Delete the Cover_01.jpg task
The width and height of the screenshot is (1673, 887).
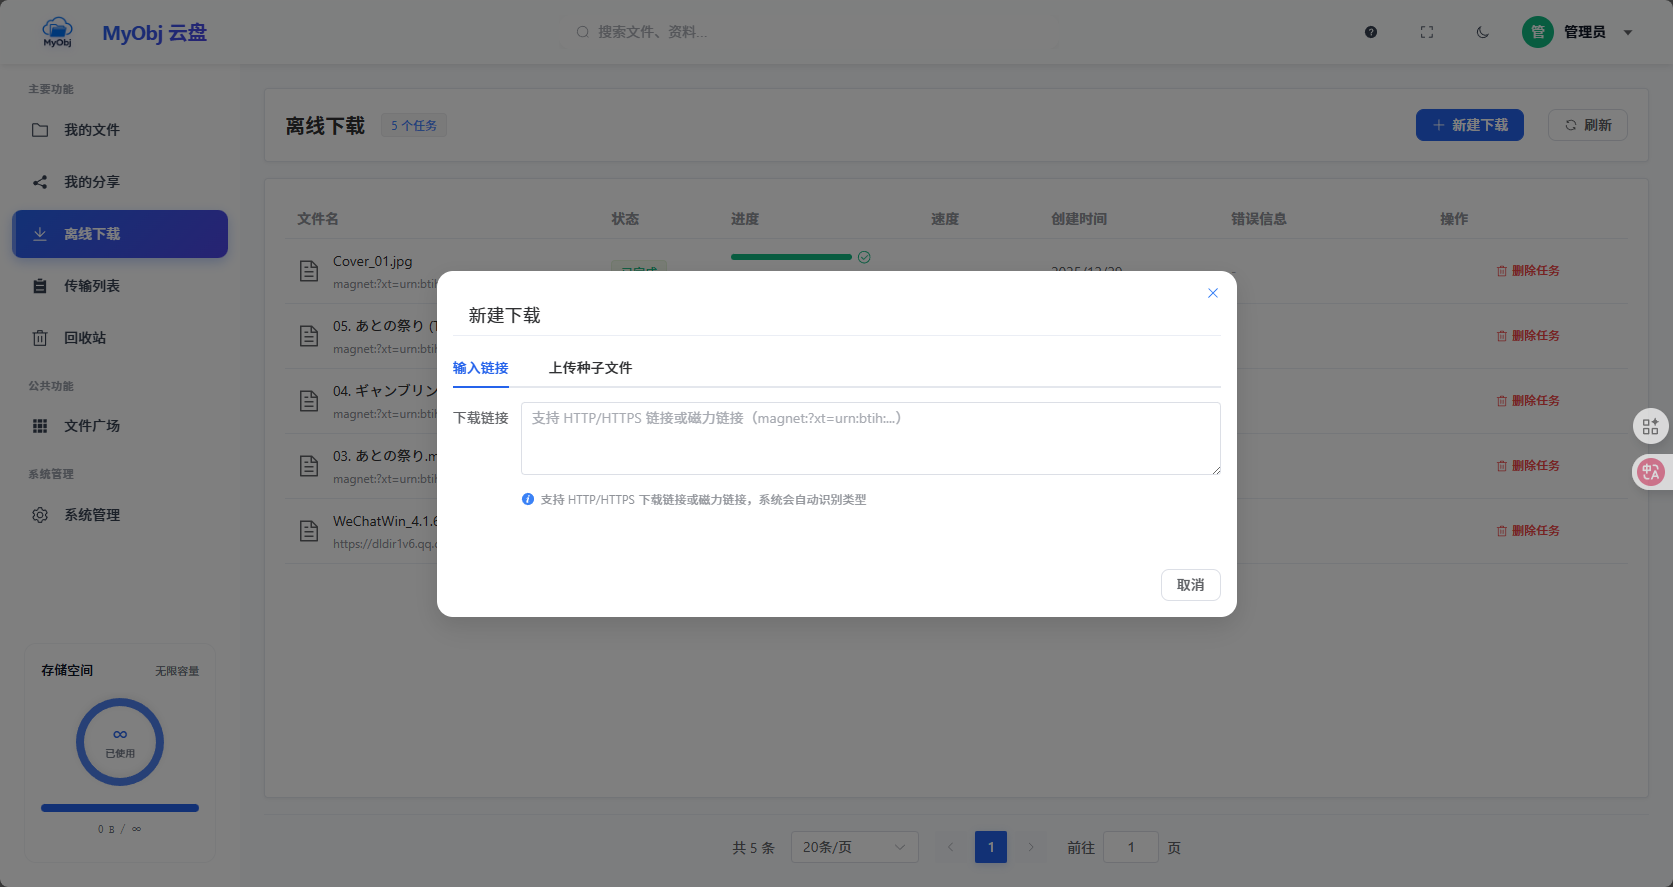1528,271
